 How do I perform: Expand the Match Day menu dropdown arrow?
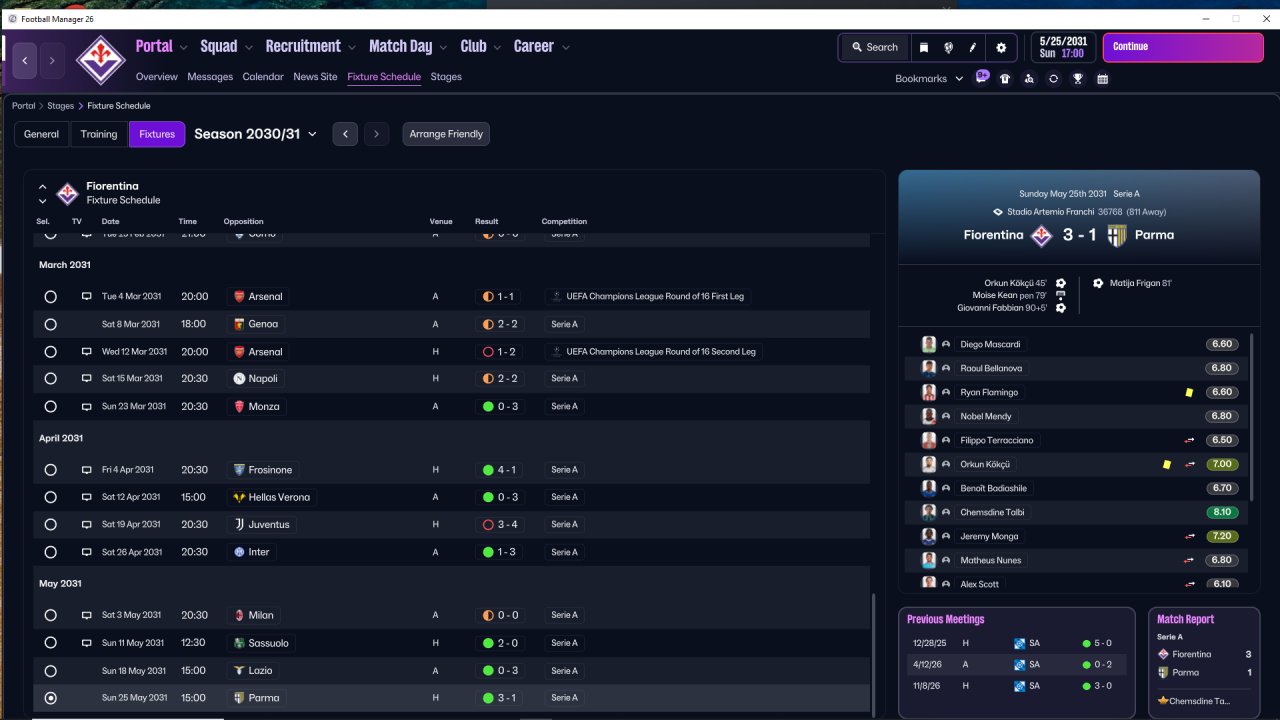point(444,47)
